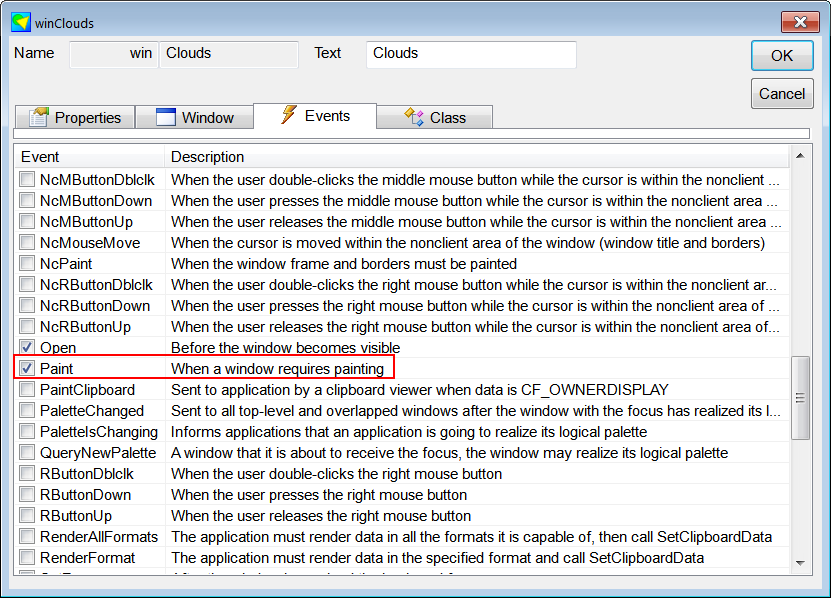Tick the NcRButtonUp event checkbox

(27, 326)
